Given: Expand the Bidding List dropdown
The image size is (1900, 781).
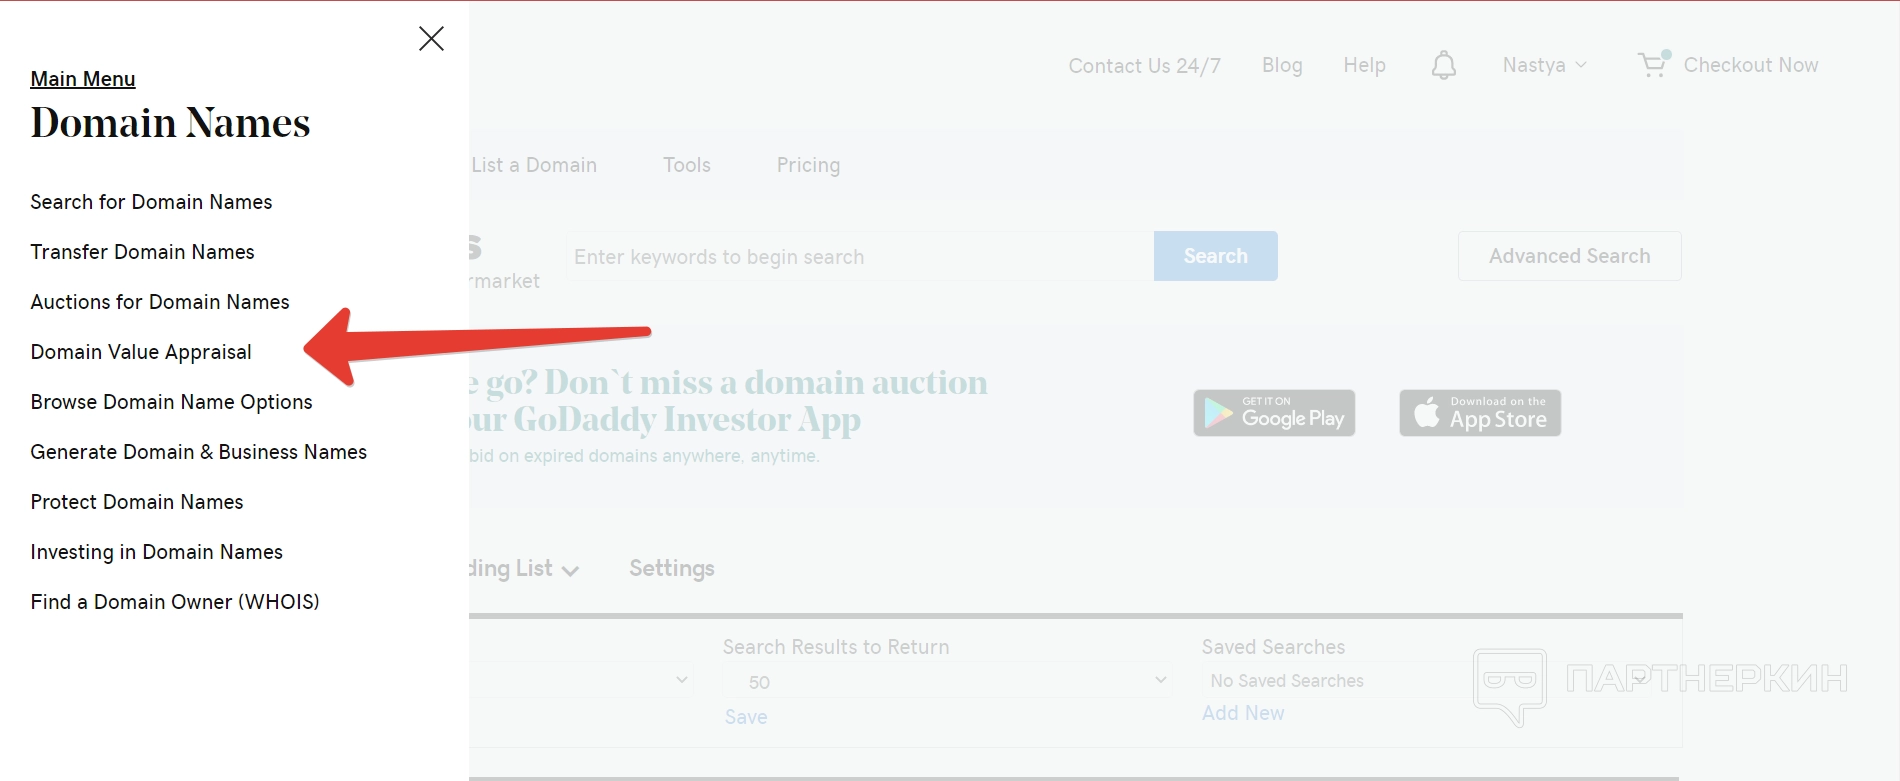Looking at the screenshot, I should [x=524, y=569].
